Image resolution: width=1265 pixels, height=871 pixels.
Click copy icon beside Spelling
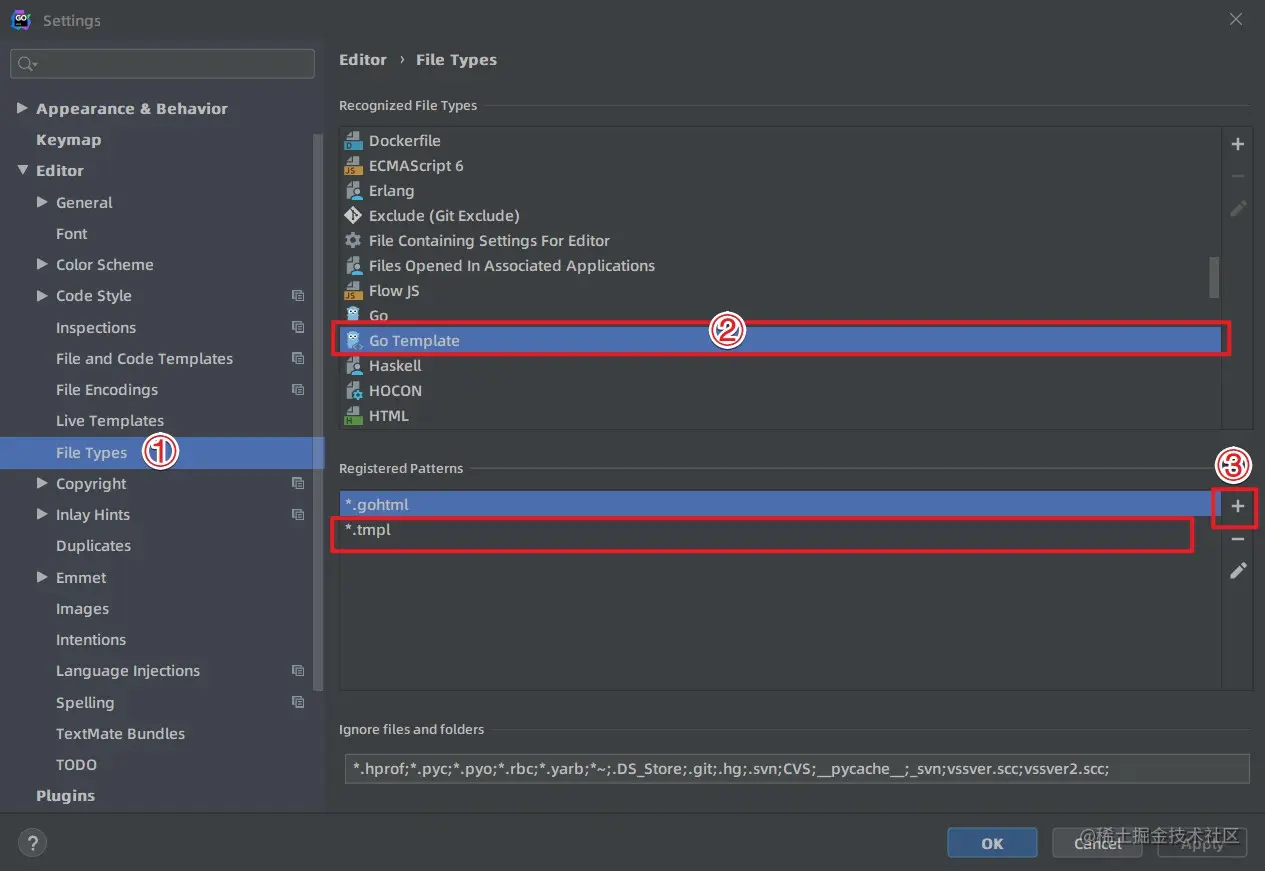298,702
